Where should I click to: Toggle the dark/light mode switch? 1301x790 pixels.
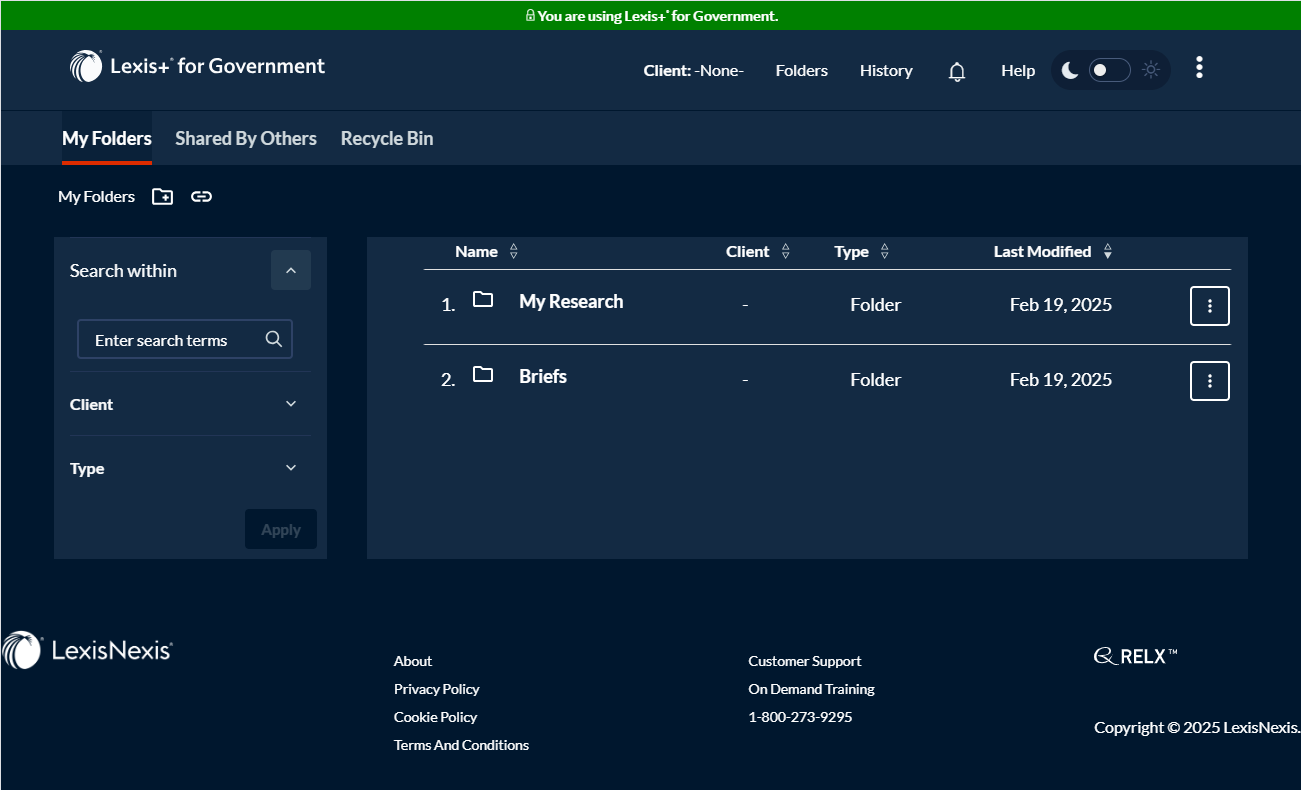(x=1109, y=70)
